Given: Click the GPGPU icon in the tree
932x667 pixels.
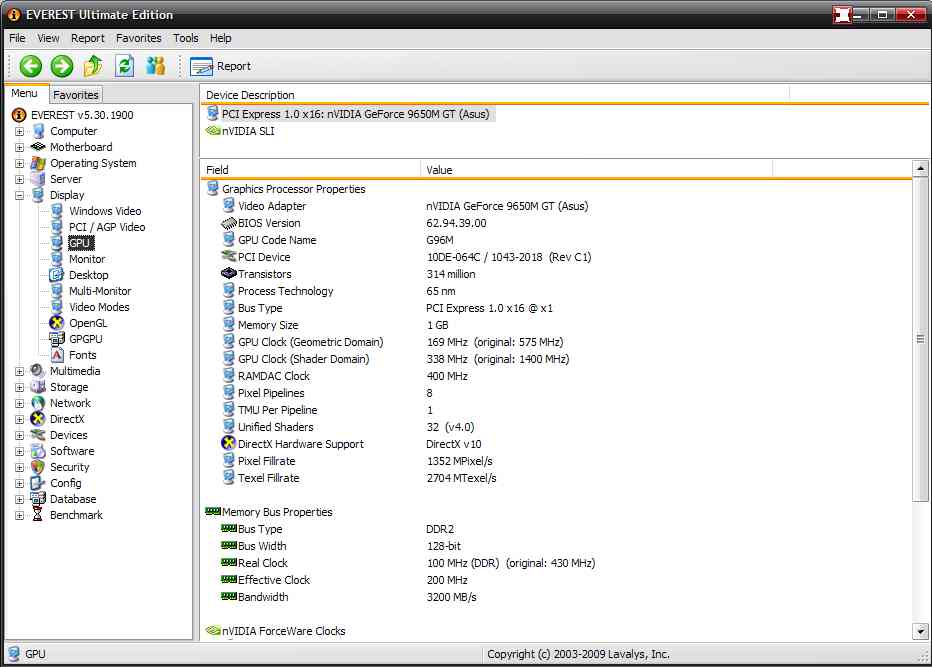Looking at the screenshot, I should (57, 339).
